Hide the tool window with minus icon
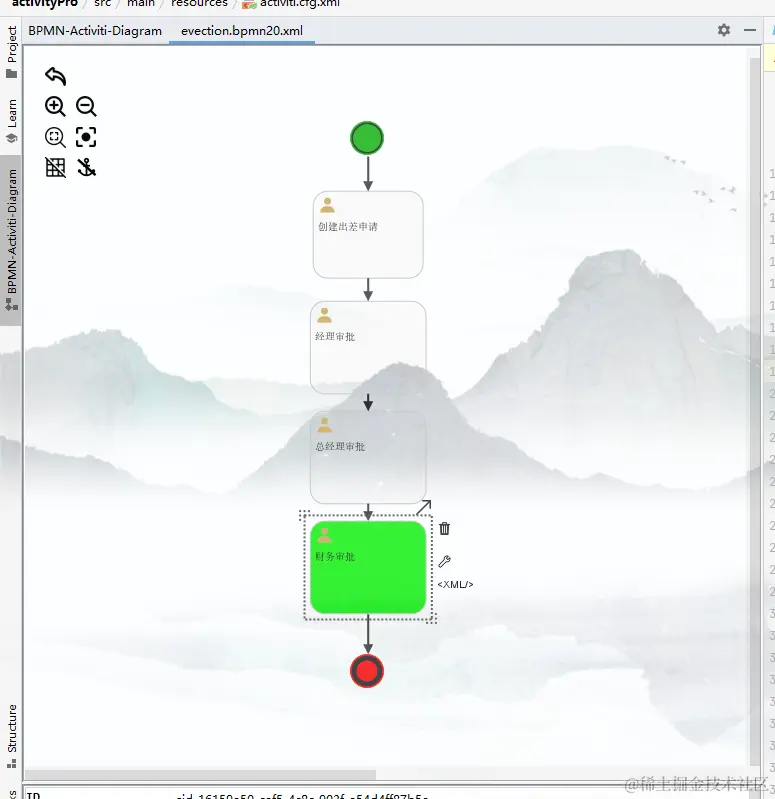The image size is (775, 799). [x=750, y=30]
